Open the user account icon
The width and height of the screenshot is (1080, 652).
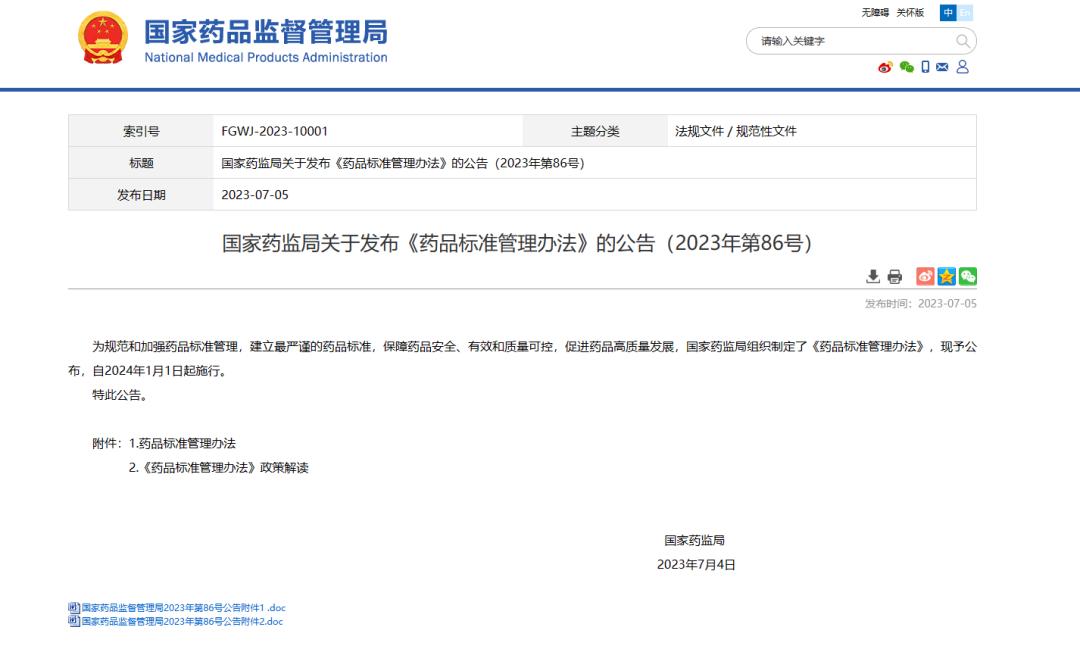[x=962, y=67]
